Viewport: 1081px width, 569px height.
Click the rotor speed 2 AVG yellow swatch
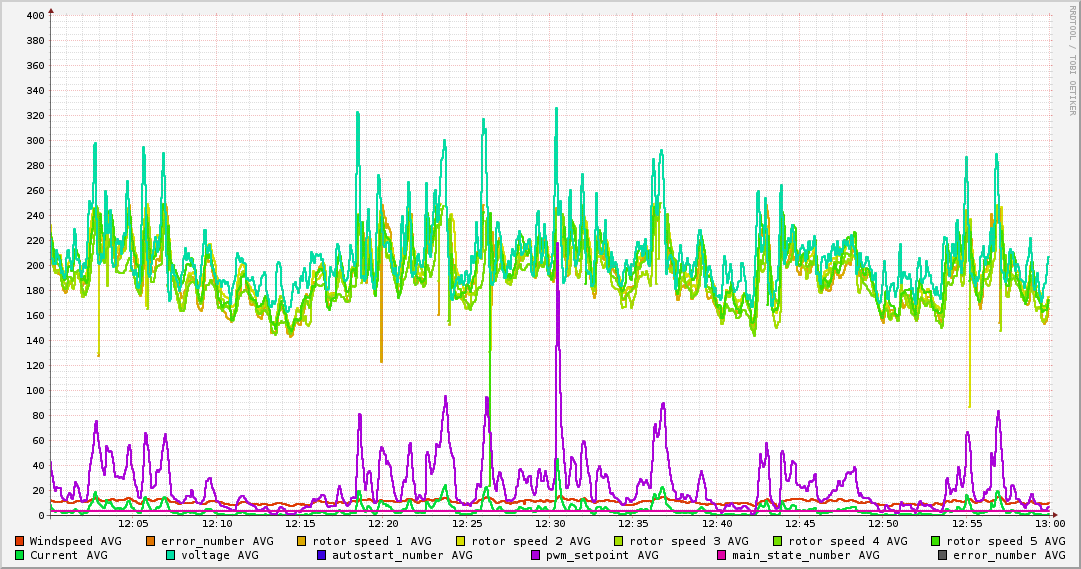[x=461, y=541]
